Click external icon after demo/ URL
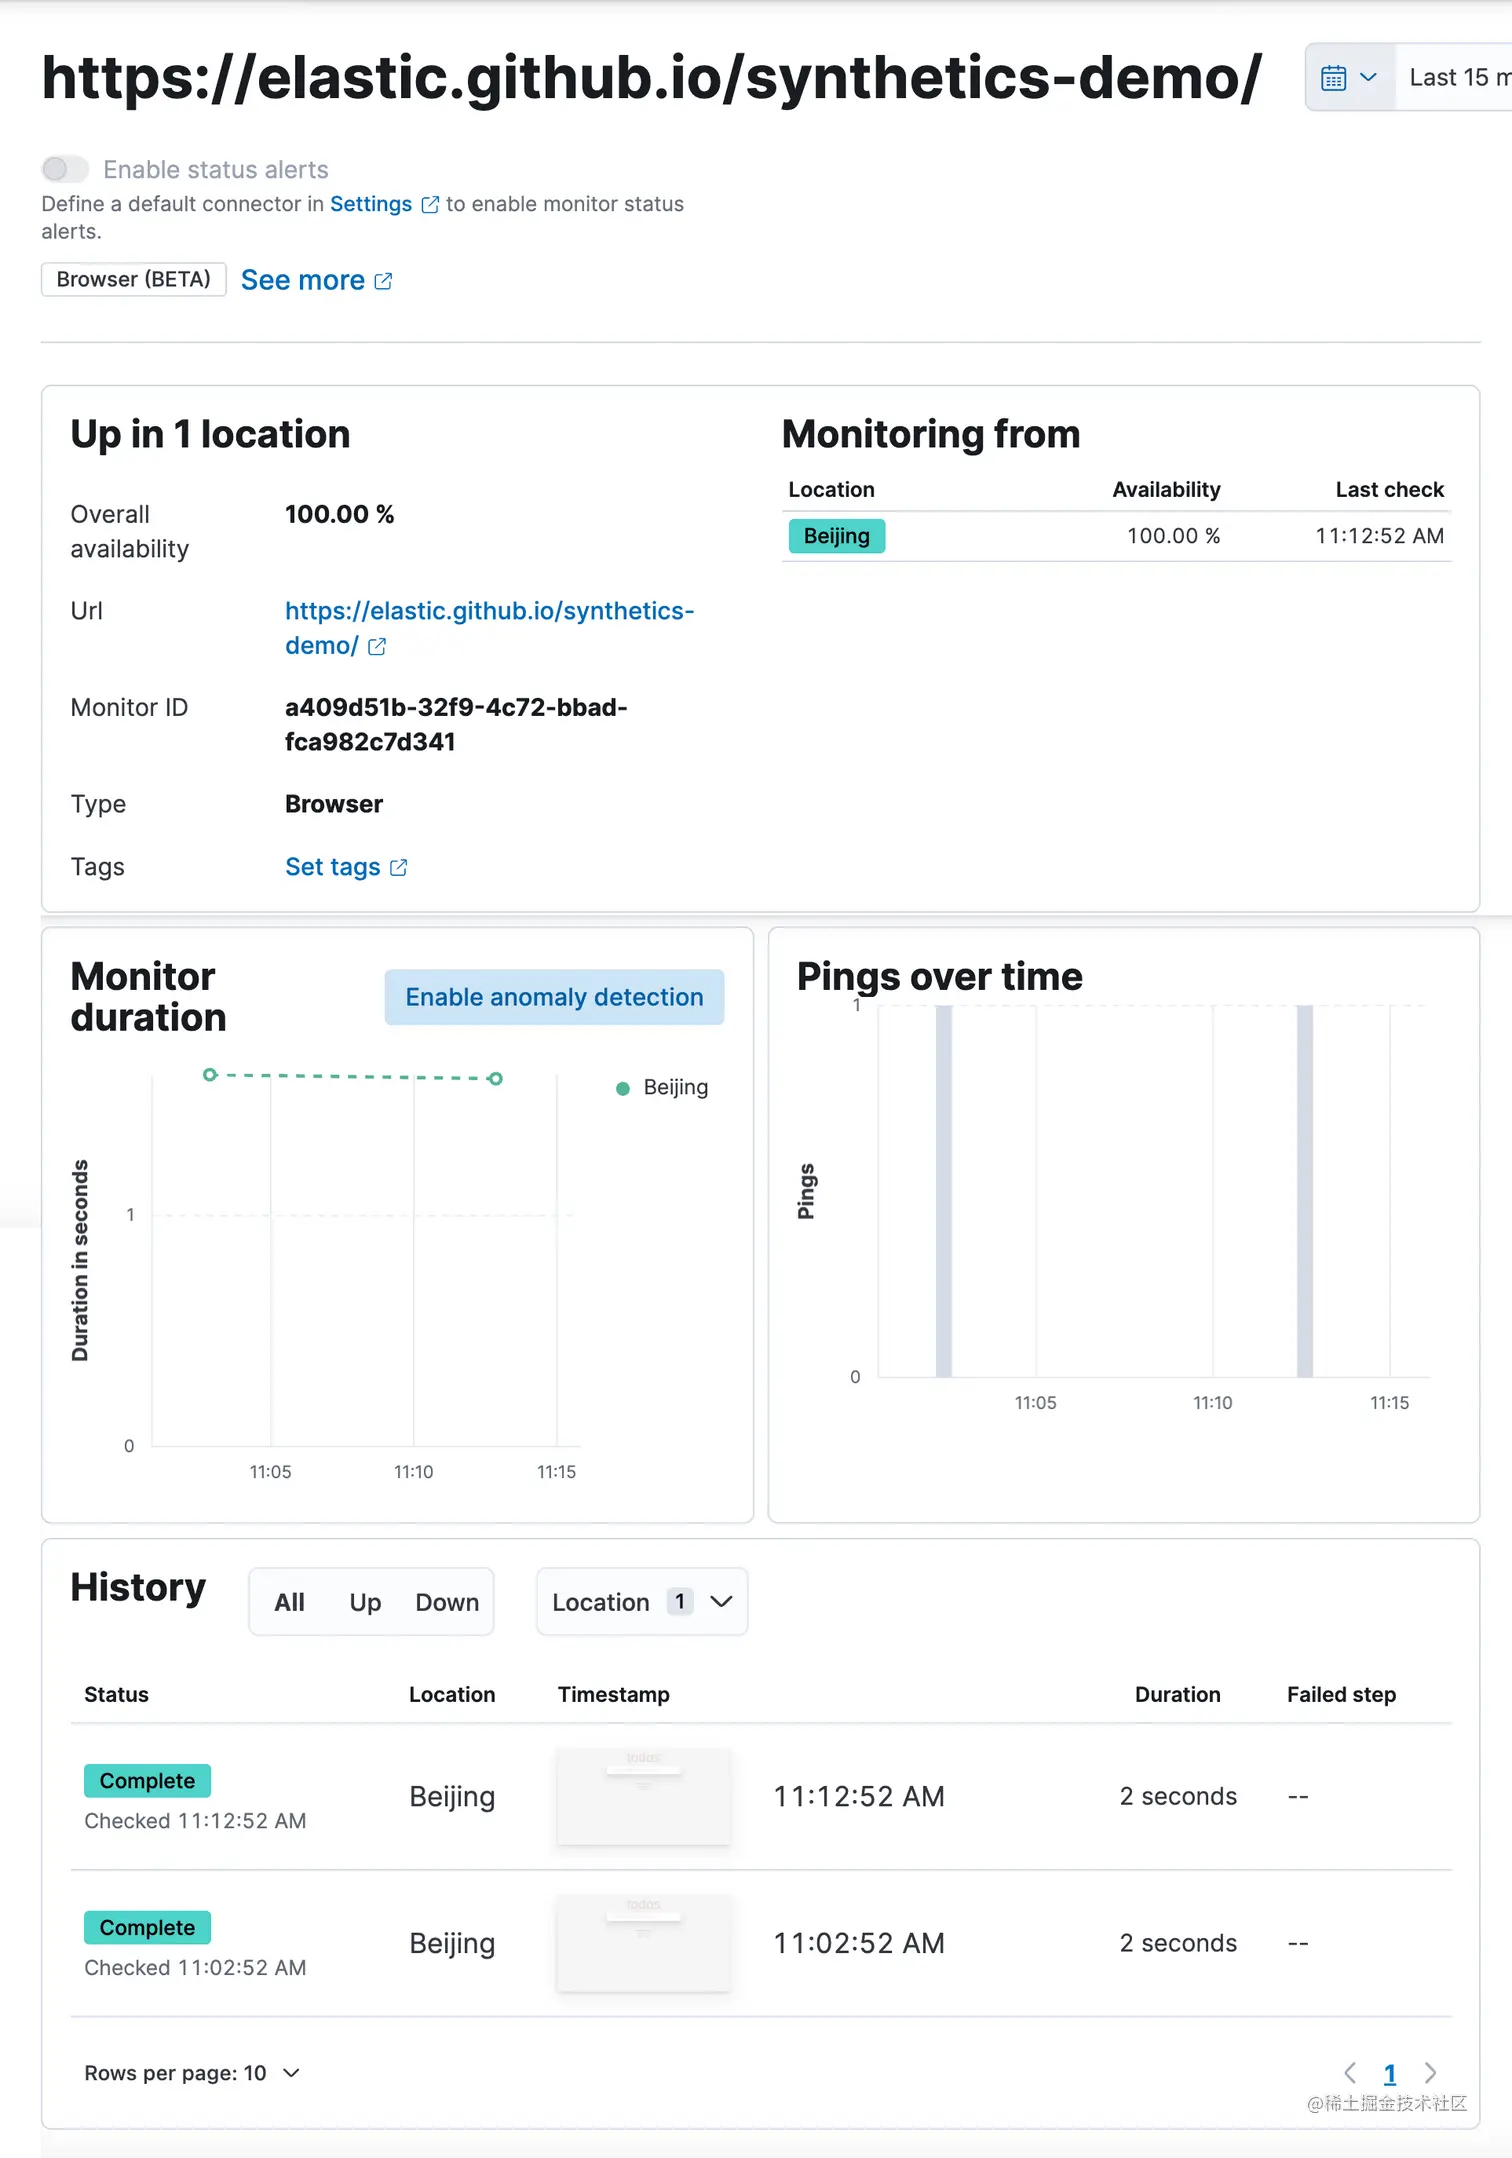Image resolution: width=1512 pixels, height=2158 pixels. [x=377, y=647]
